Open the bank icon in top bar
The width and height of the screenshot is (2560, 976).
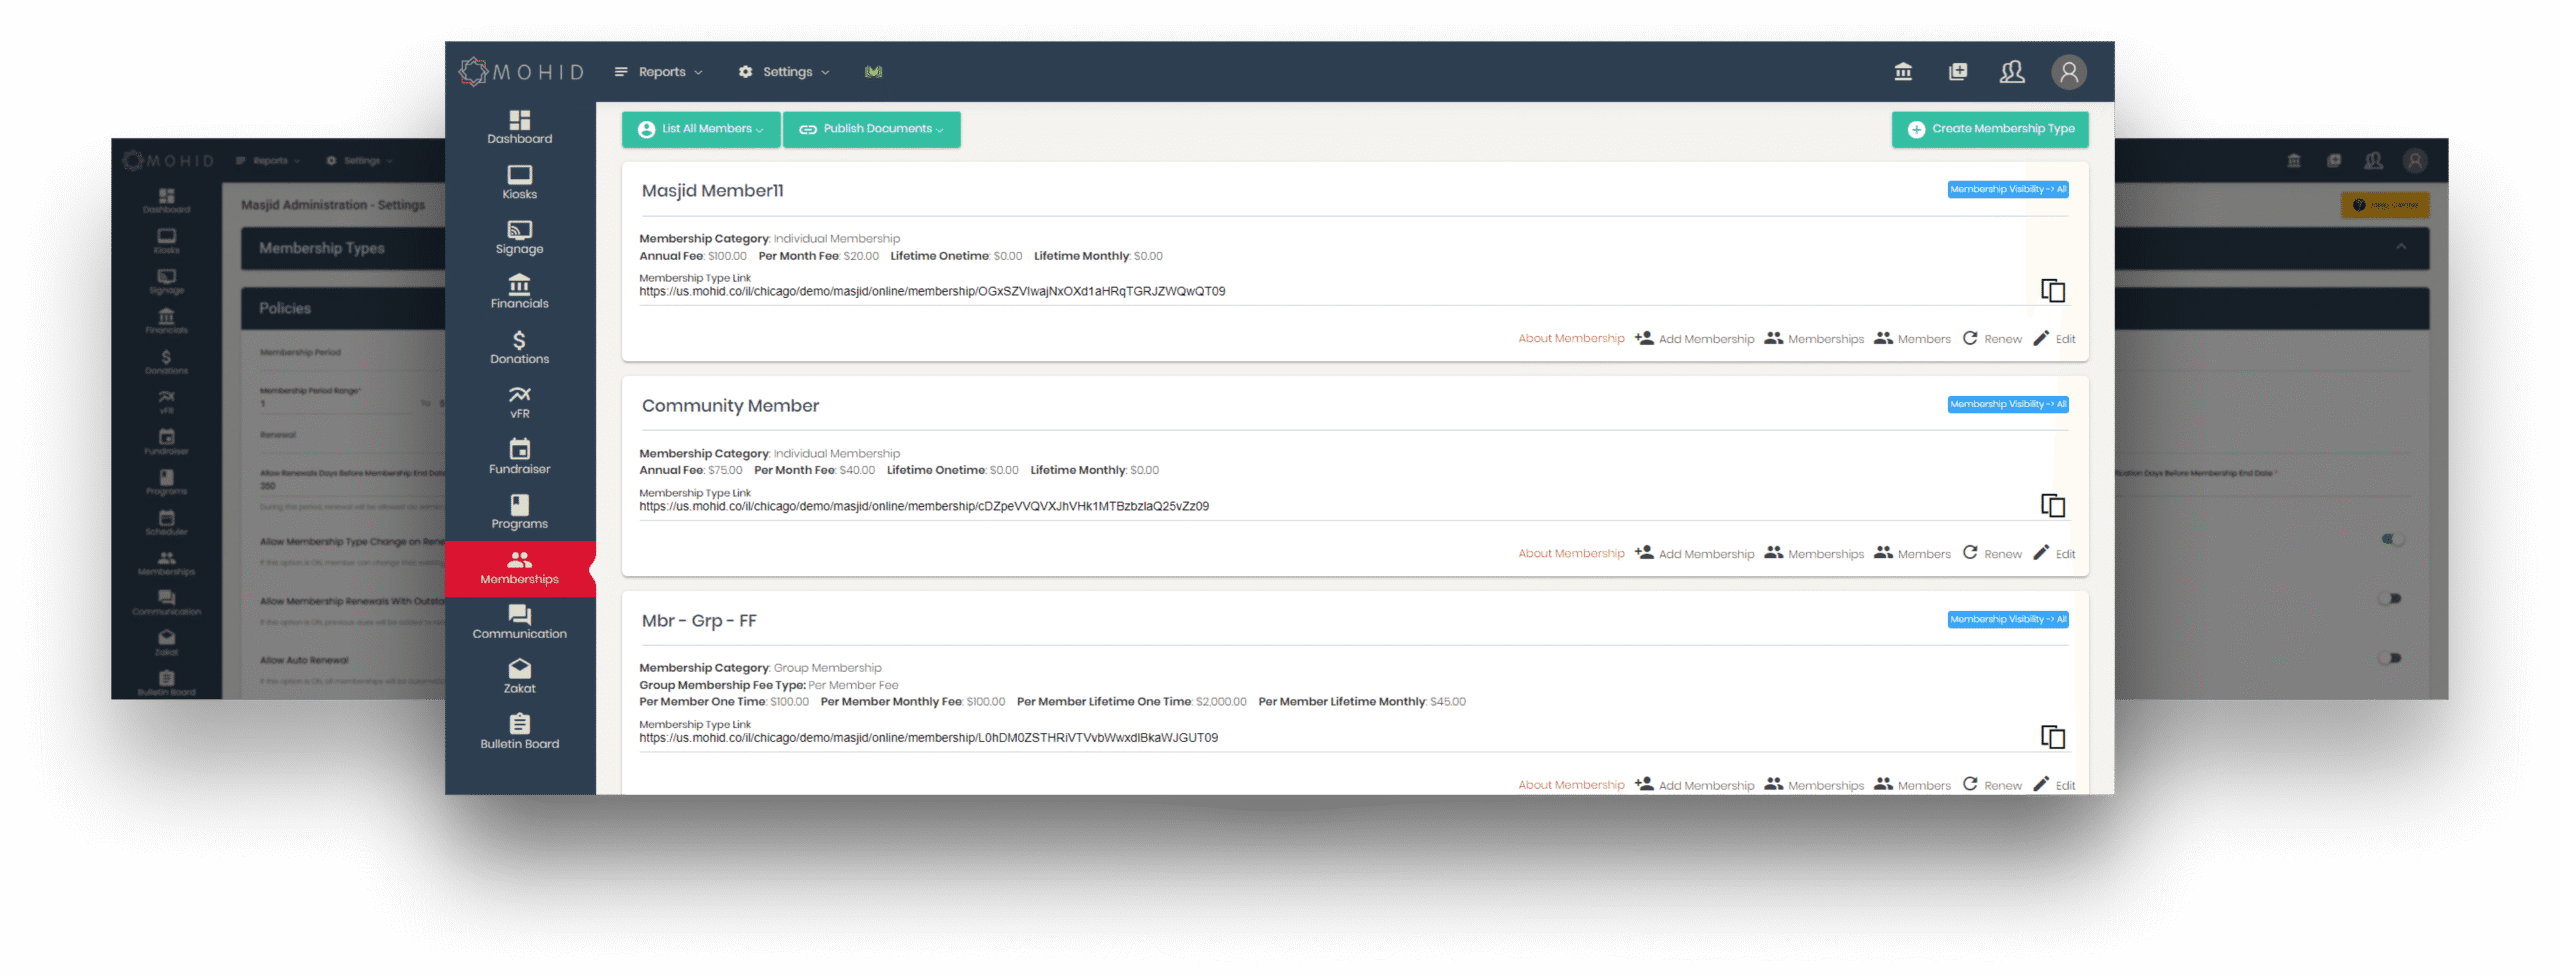tap(1903, 72)
